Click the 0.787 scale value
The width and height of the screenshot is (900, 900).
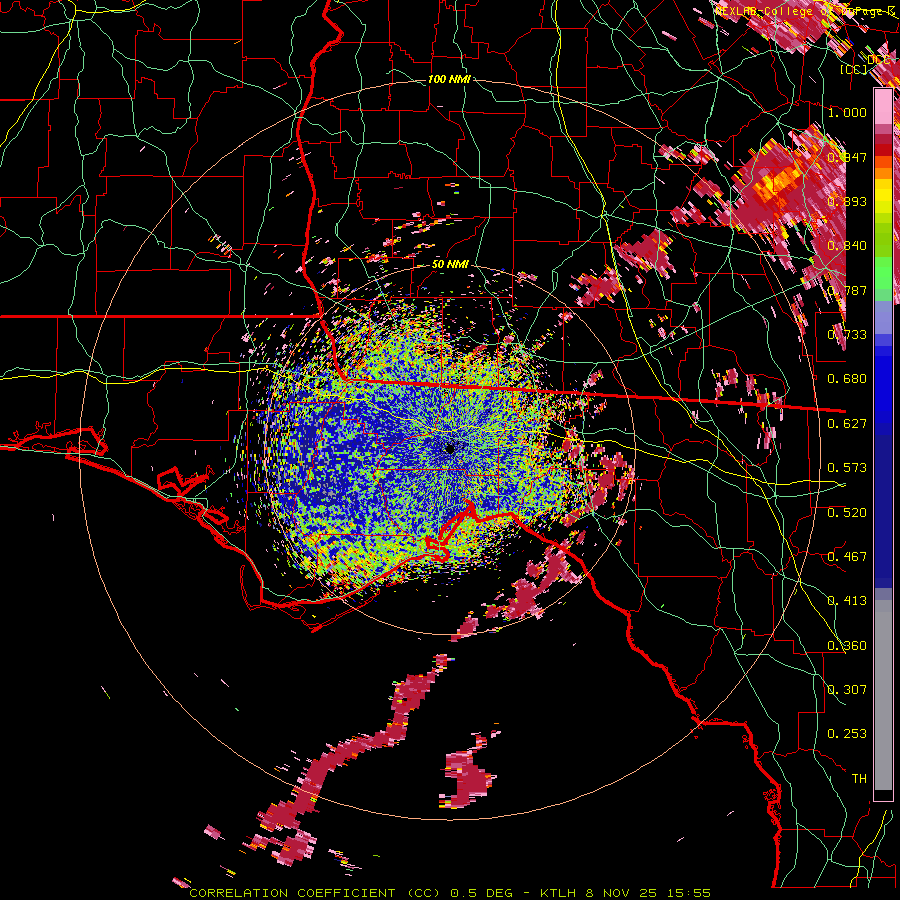847,290
